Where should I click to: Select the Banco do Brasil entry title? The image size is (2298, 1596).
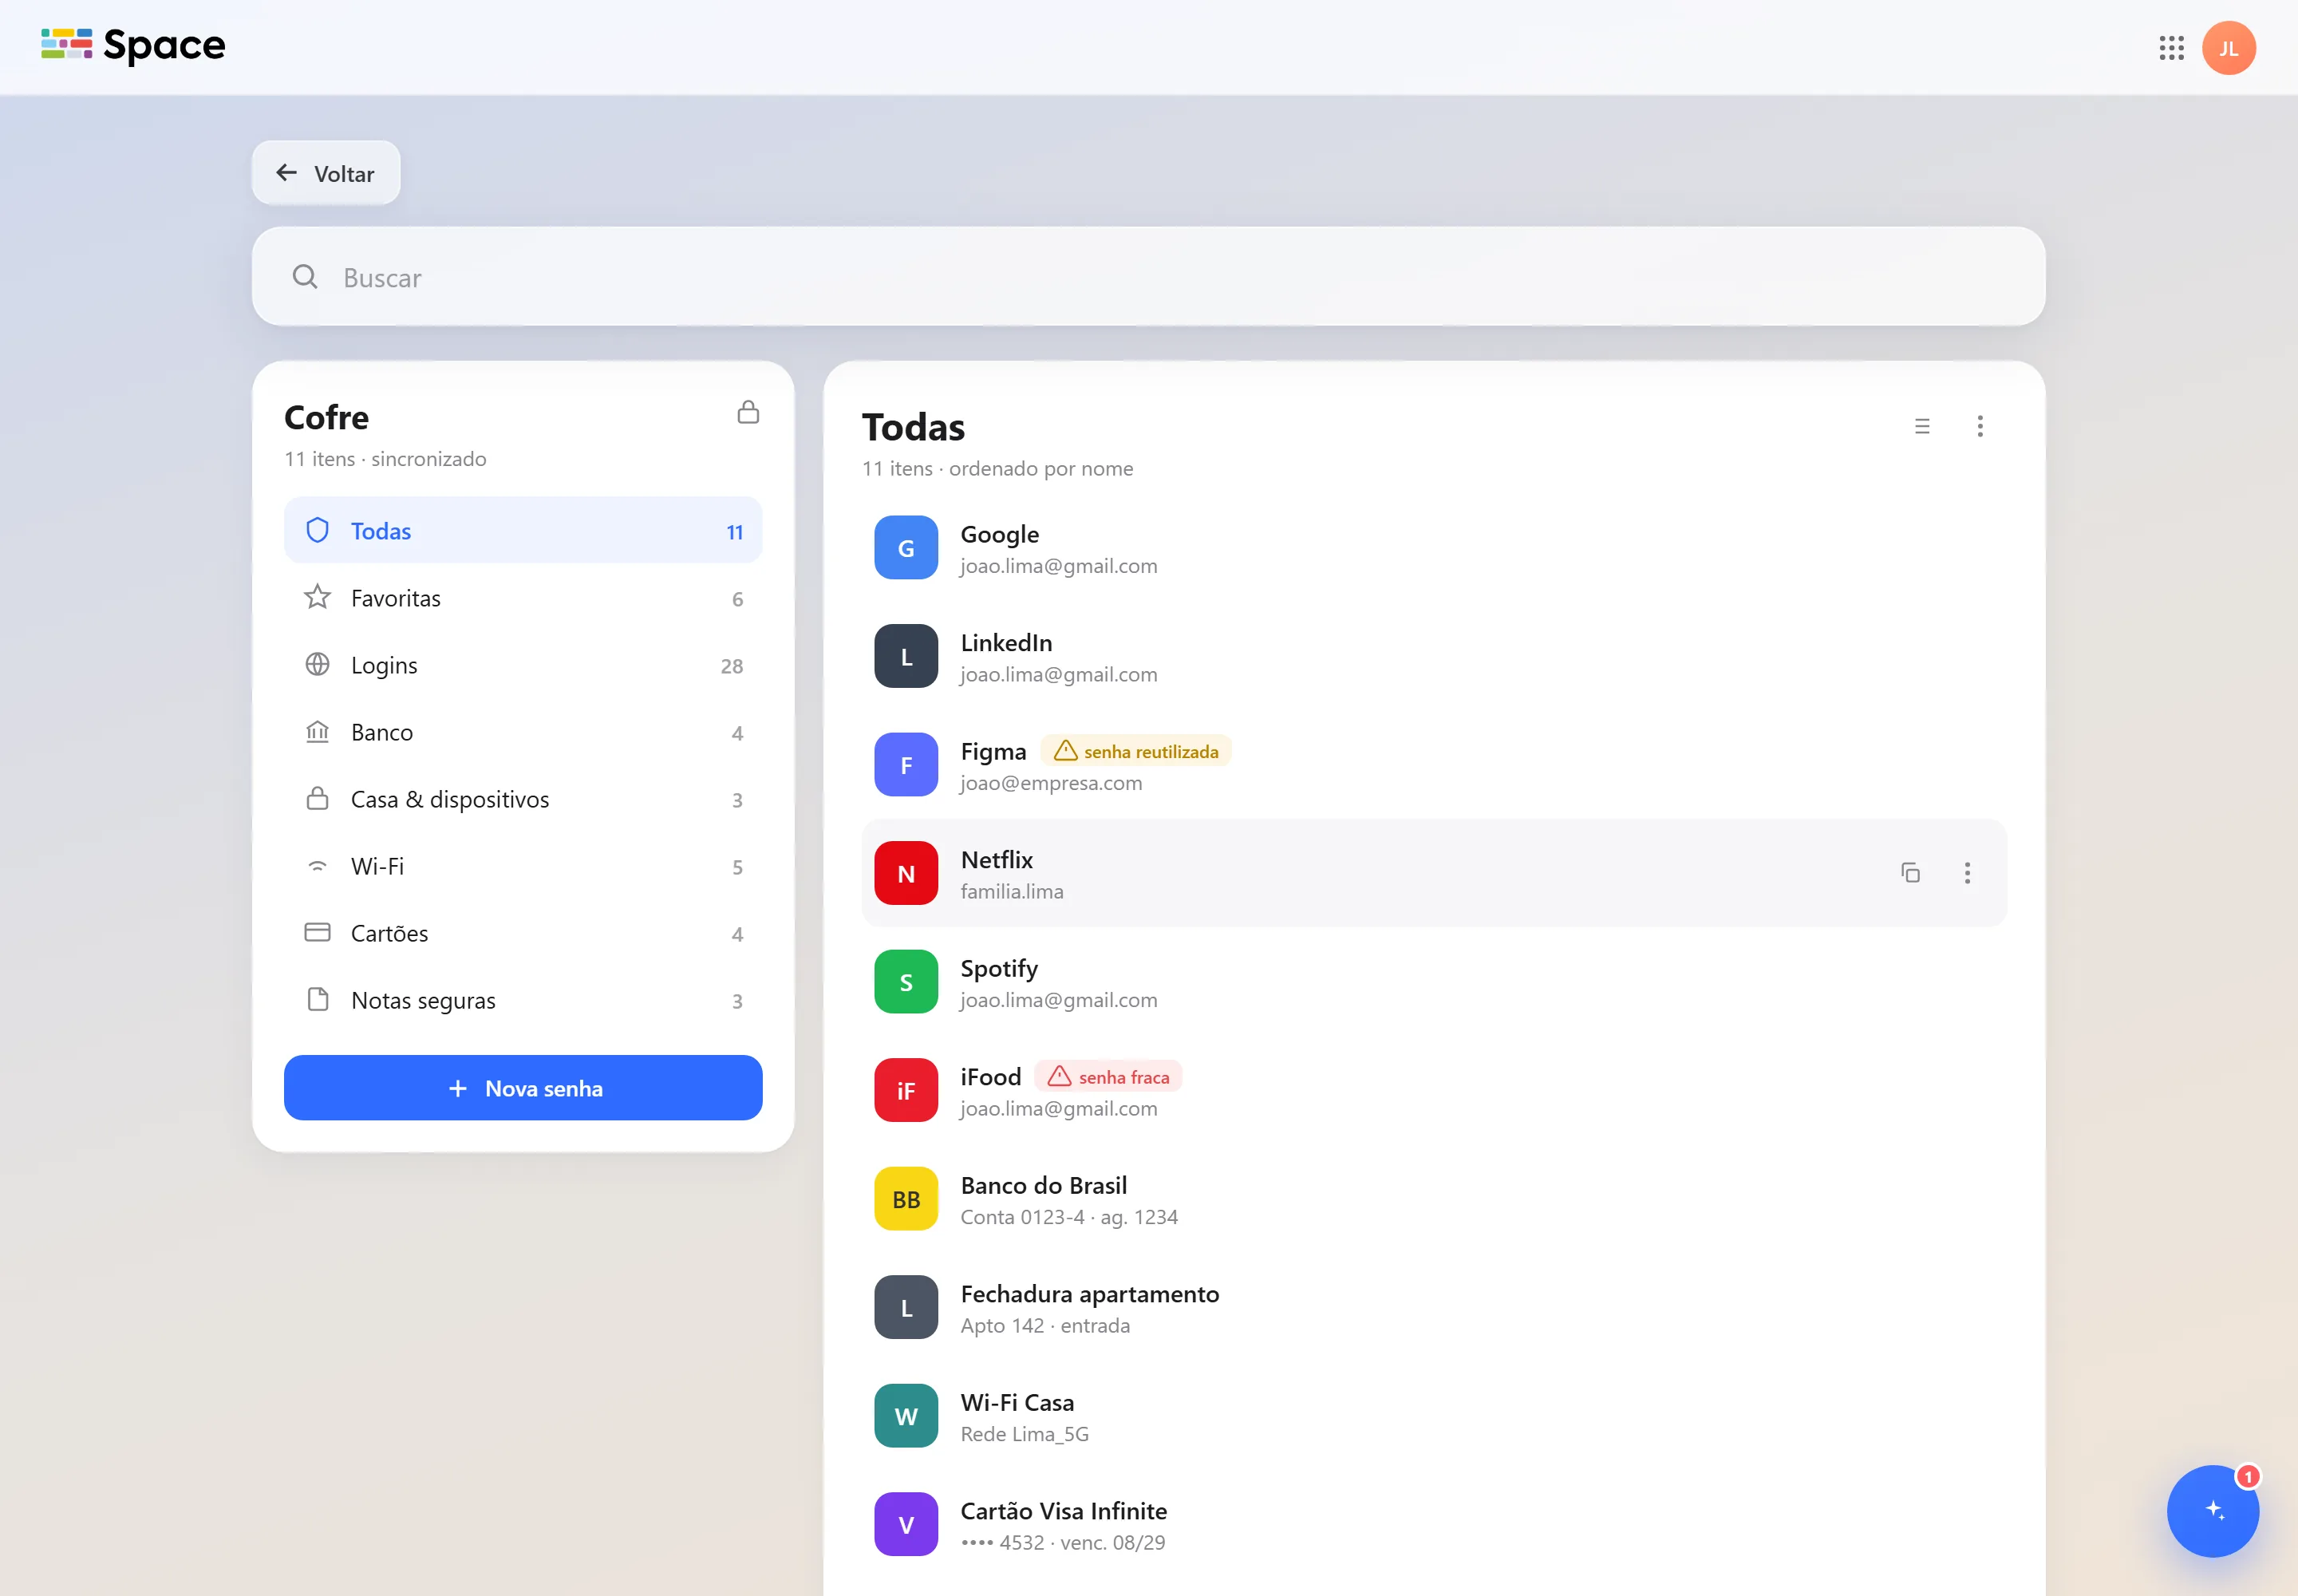(x=1043, y=1185)
